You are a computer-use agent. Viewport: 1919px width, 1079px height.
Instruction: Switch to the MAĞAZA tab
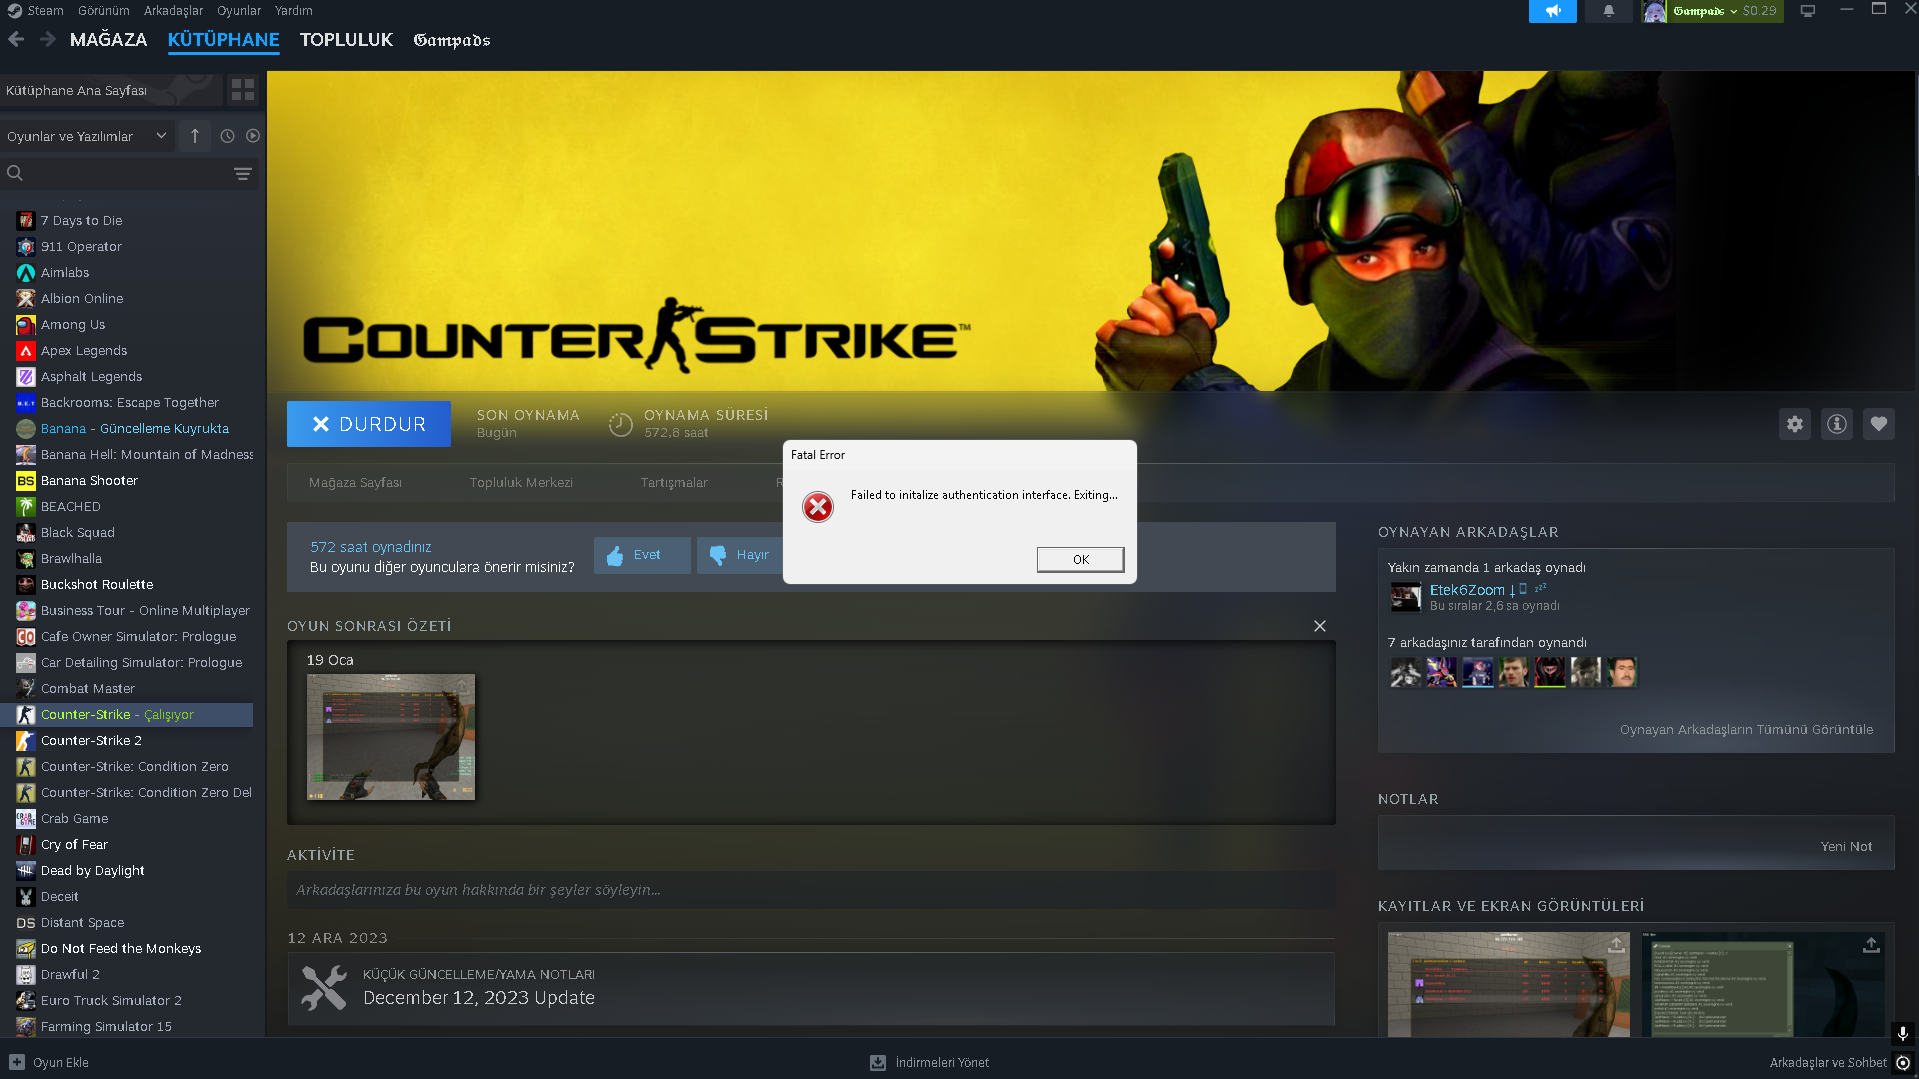(108, 40)
